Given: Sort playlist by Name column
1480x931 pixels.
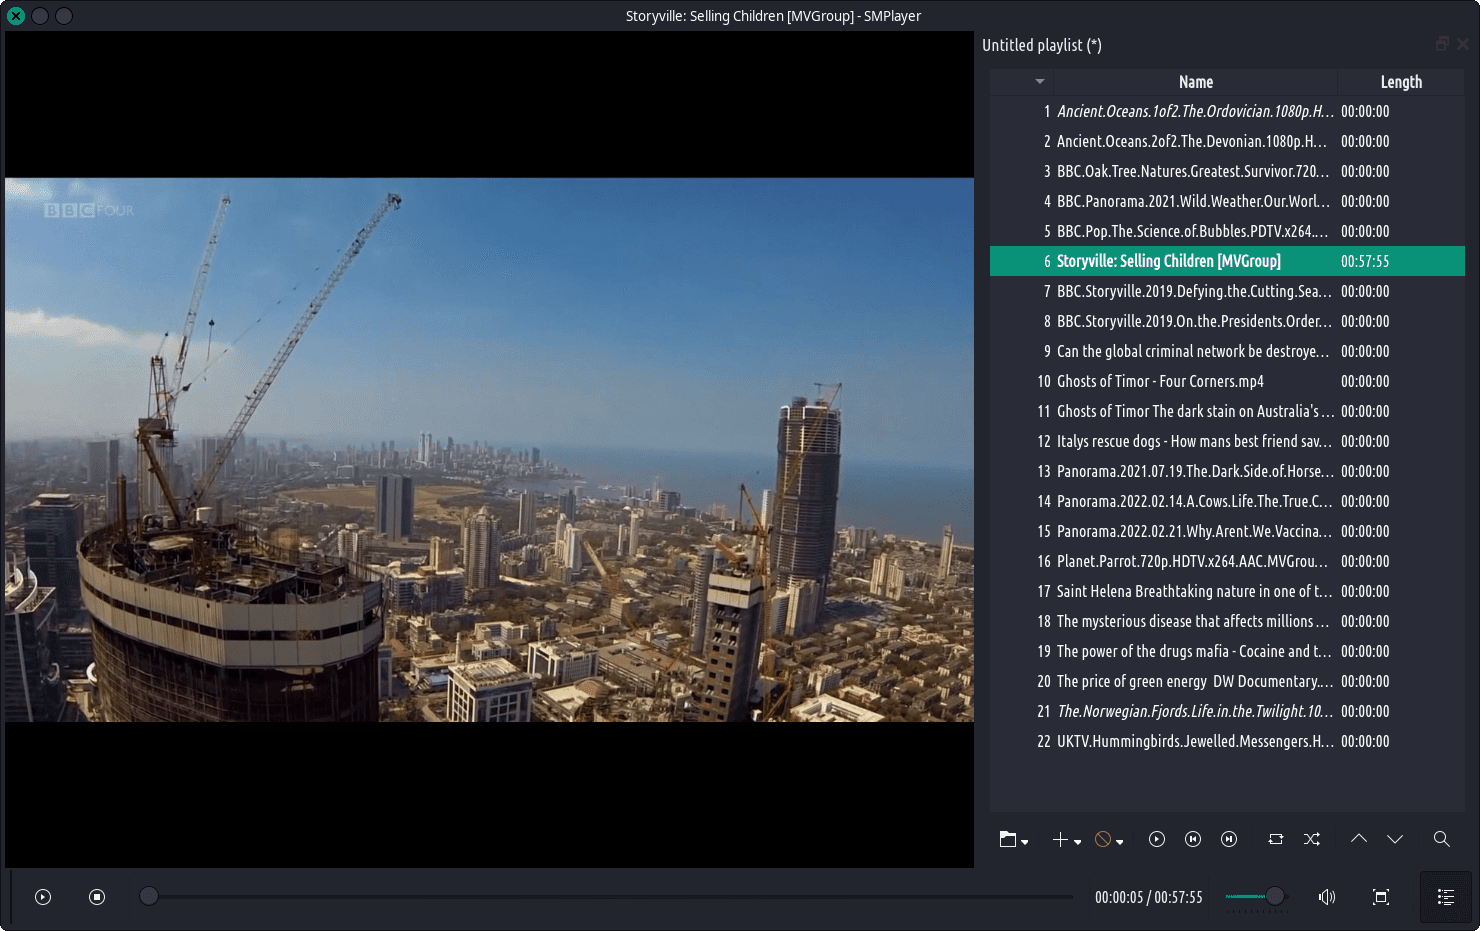Looking at the screenshot, I should [1196, 82].
